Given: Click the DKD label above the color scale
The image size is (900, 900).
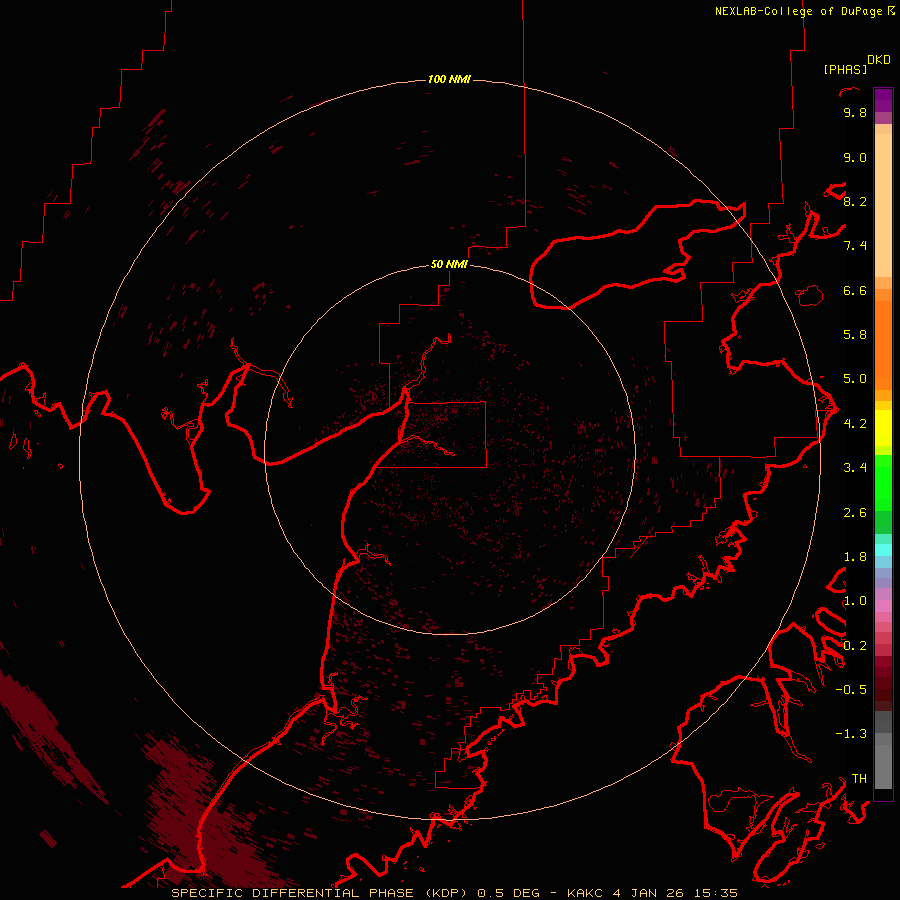Looking at the screenshot, I should (879, 60).
